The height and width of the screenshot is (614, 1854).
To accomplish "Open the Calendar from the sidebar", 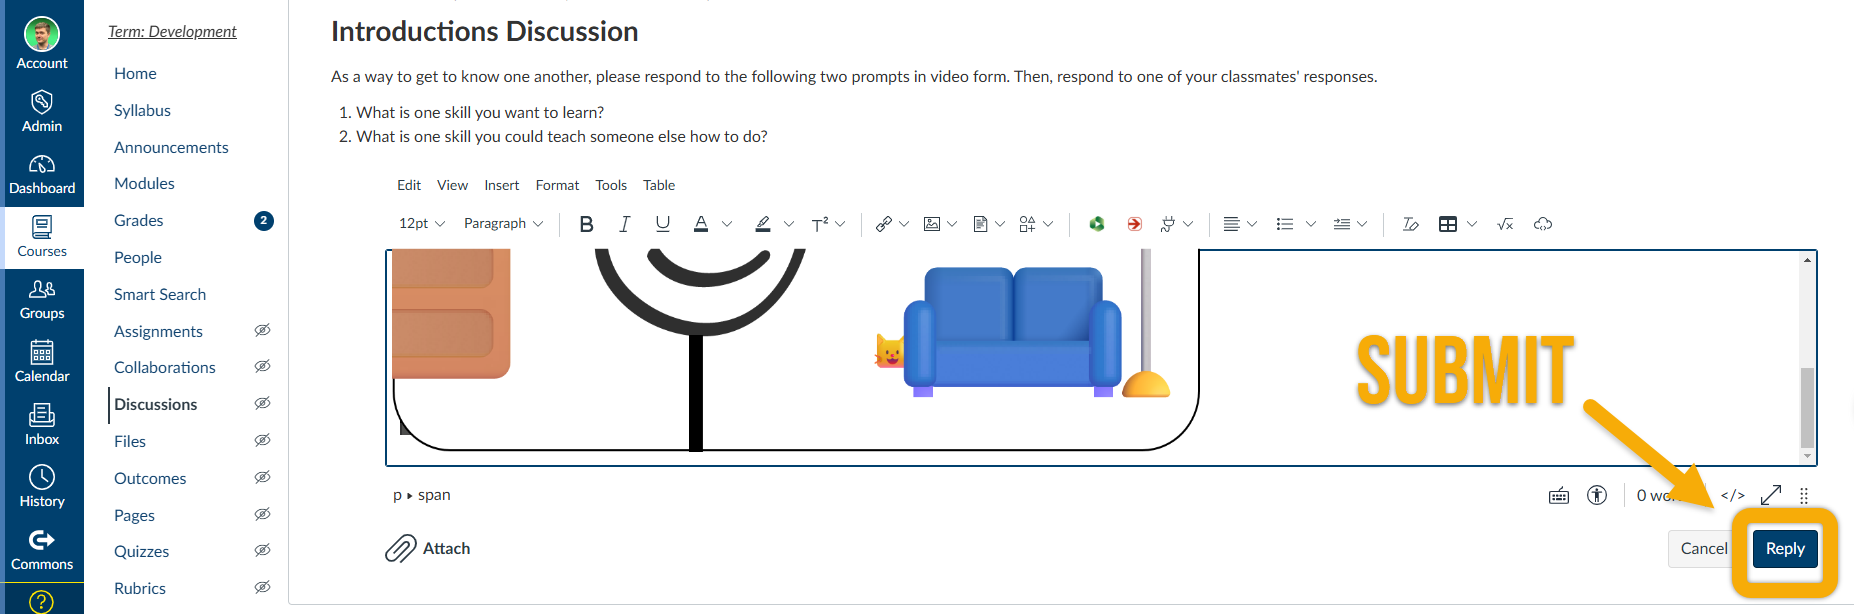I will [42, 361].
